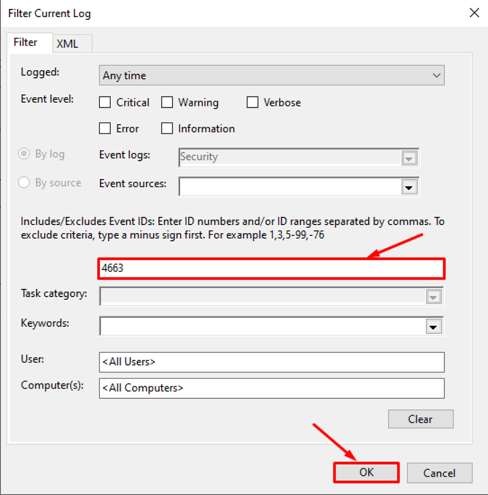The height and width of the screenshot is (495, 488).
Task: Expand the Event logs dropdown arrow
Action: coord(409,158)
